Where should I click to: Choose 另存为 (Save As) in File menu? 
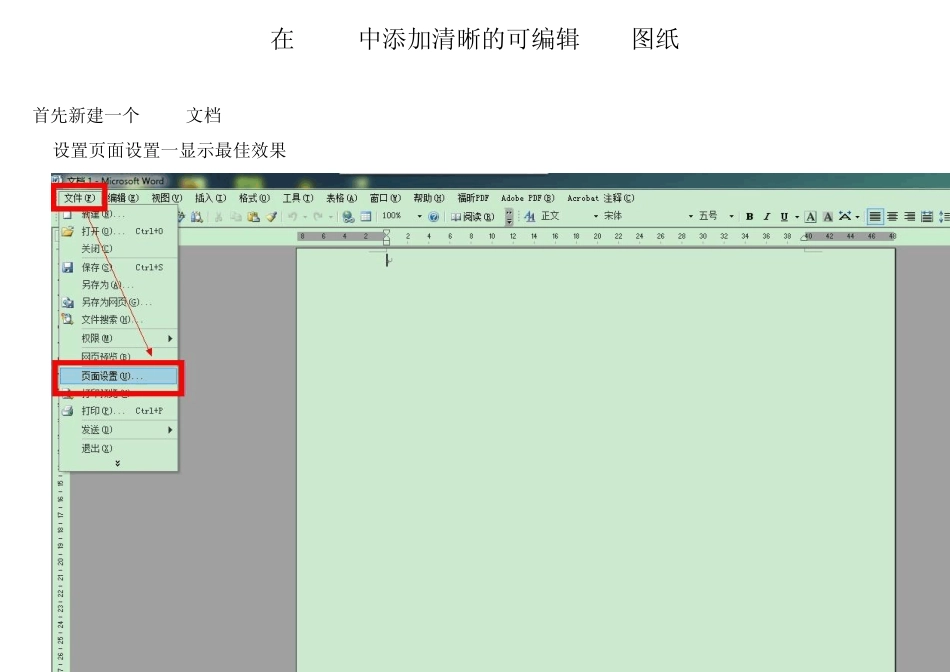[x=119, y=285]
